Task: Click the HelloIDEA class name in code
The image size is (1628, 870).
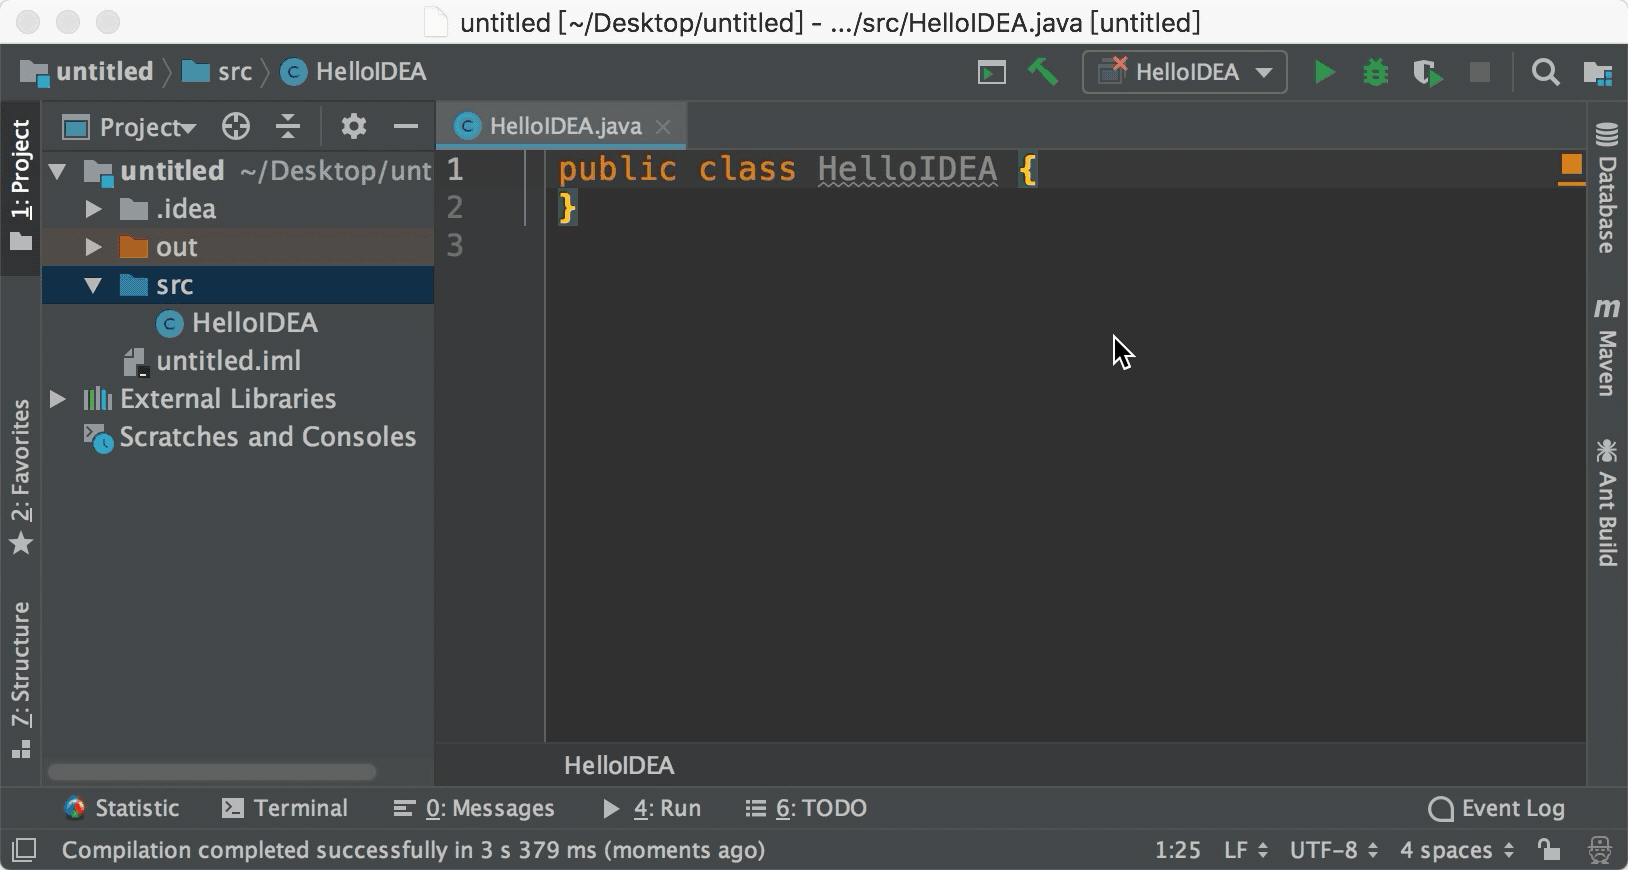Action: pos(907,169)
